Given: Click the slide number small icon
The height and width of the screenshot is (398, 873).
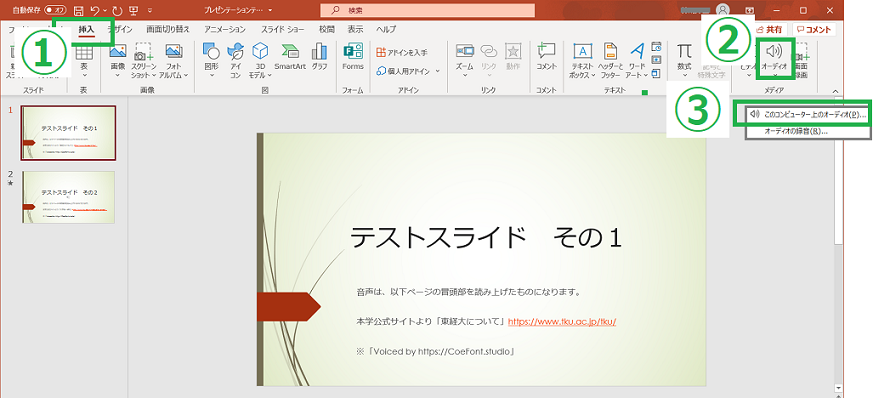Looking at the screenshot, I should [x=656, y=60].
